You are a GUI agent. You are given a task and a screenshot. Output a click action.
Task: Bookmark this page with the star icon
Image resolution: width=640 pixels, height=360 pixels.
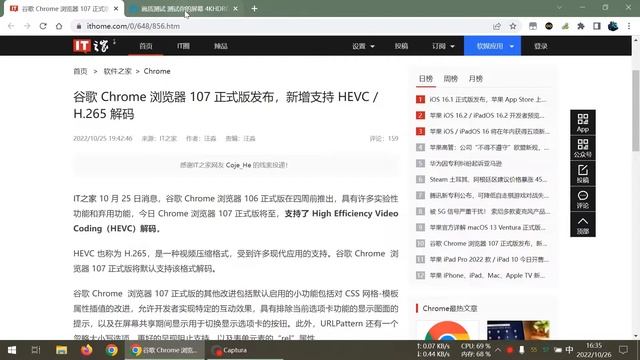pos(513,26)
